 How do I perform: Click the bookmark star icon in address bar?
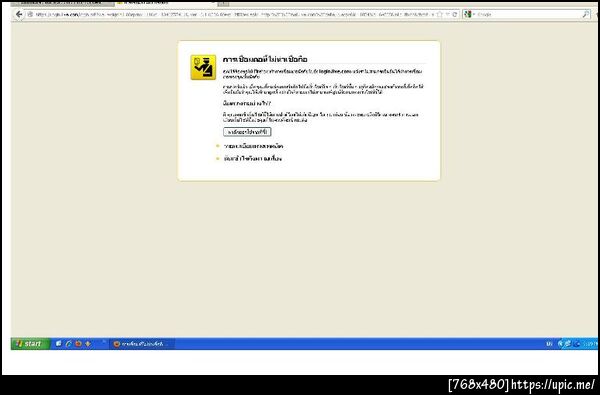click(439, 14)
